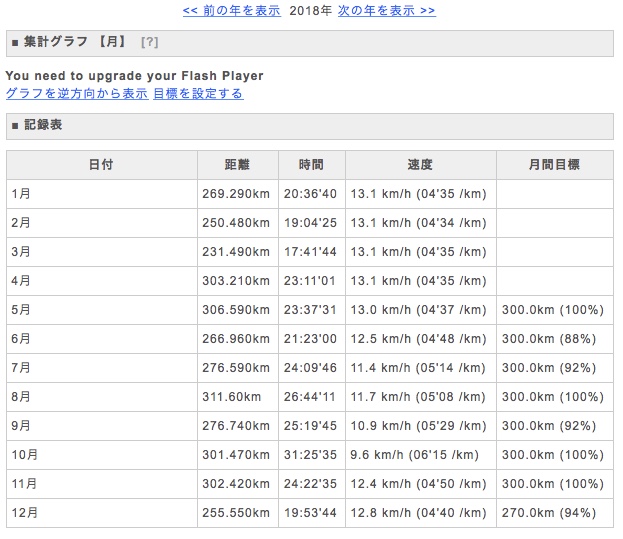
Task: Click the 日付 column header
Action: tap(100, 165)
